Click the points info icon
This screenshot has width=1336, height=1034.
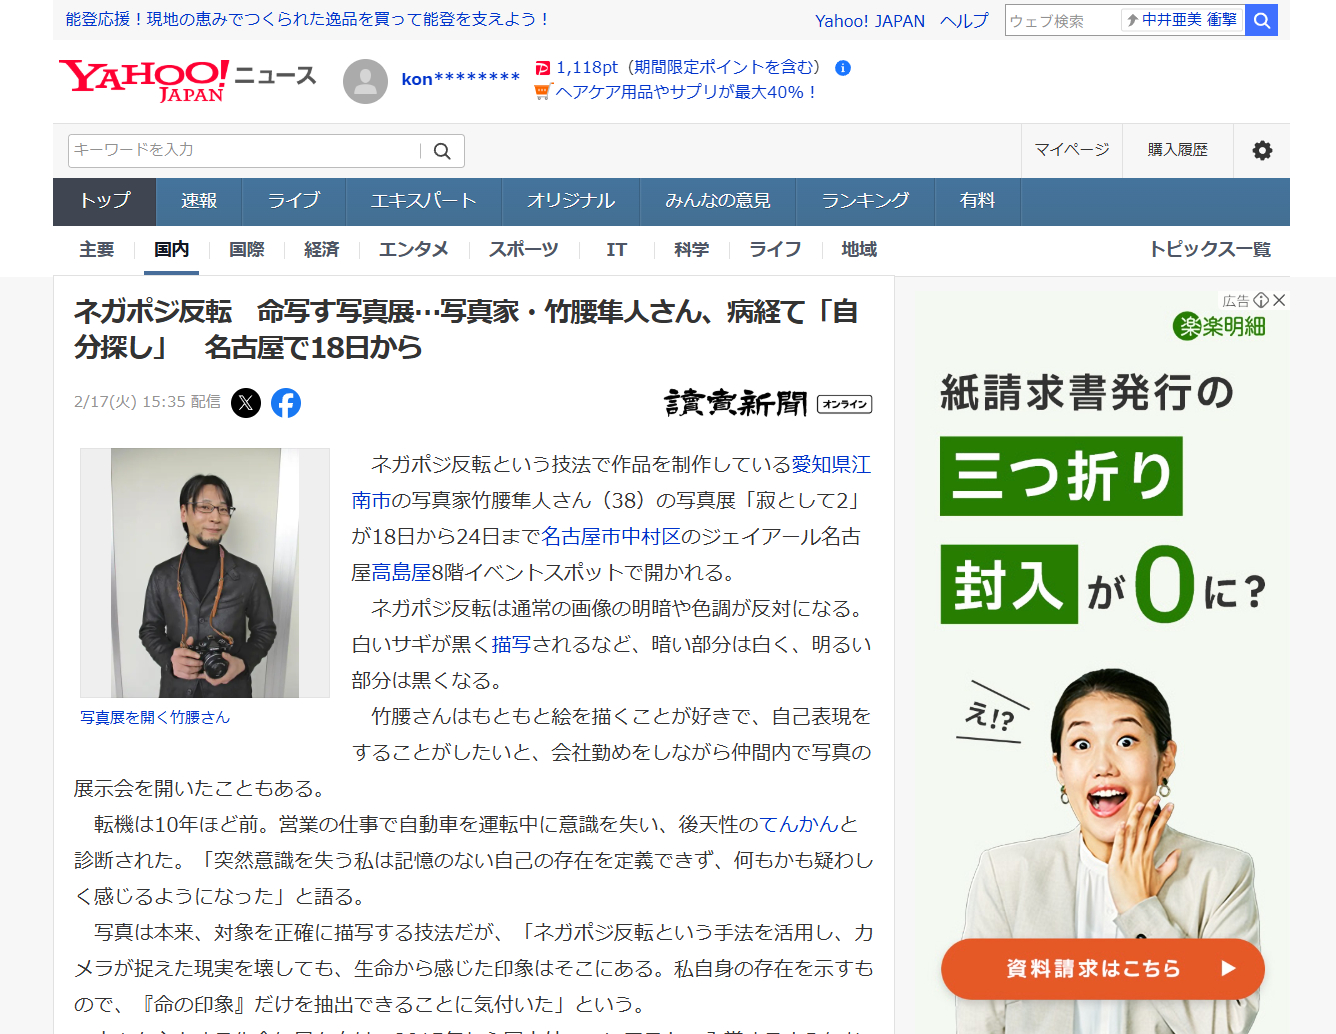pos(843,68)
